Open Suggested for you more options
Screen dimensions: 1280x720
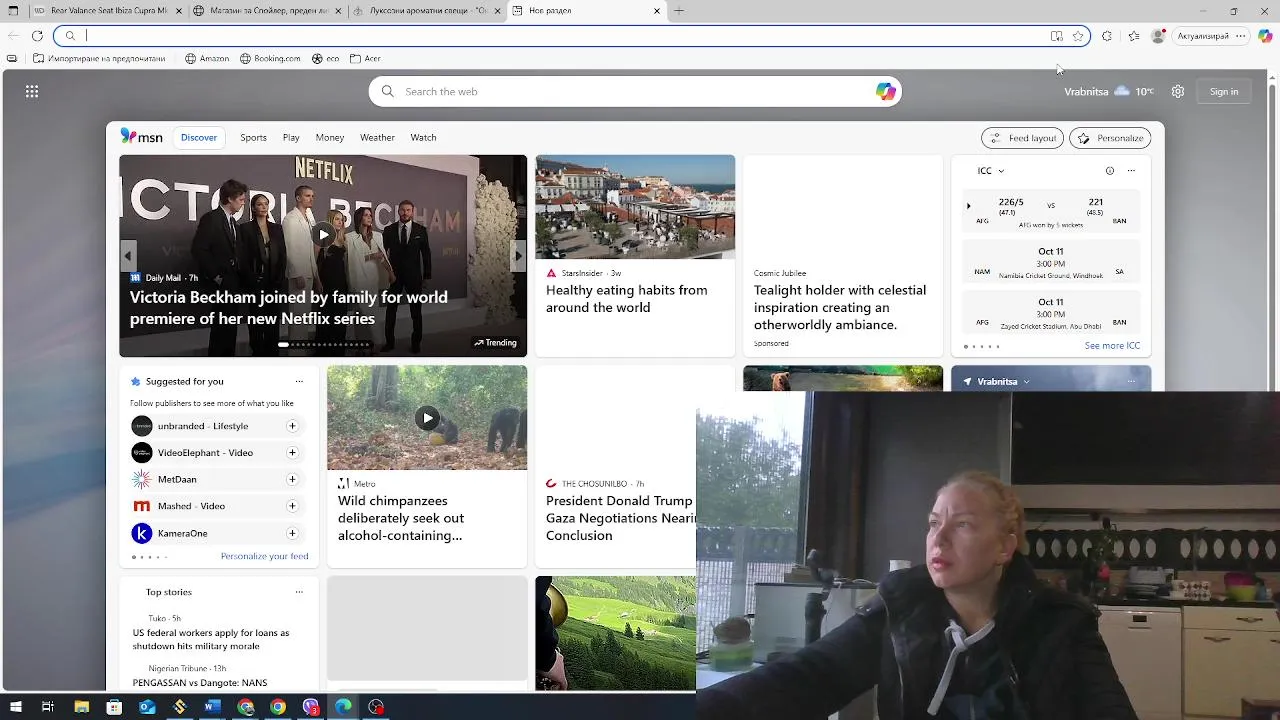(x=298, y=381)
